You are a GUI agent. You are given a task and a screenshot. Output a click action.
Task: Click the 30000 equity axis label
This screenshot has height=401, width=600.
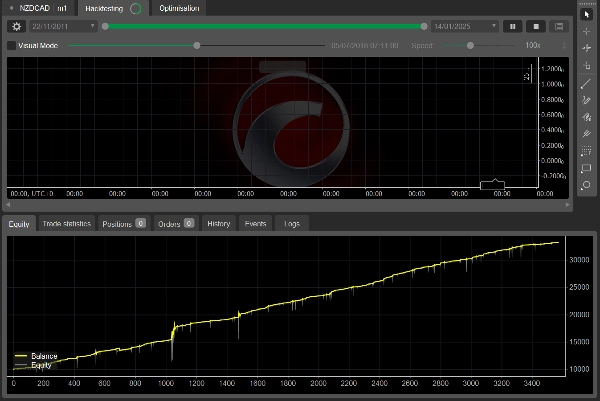click(579, 260)
